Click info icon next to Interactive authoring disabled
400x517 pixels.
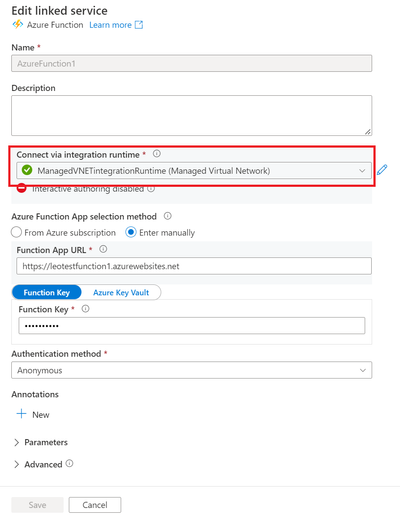point(151,189)
